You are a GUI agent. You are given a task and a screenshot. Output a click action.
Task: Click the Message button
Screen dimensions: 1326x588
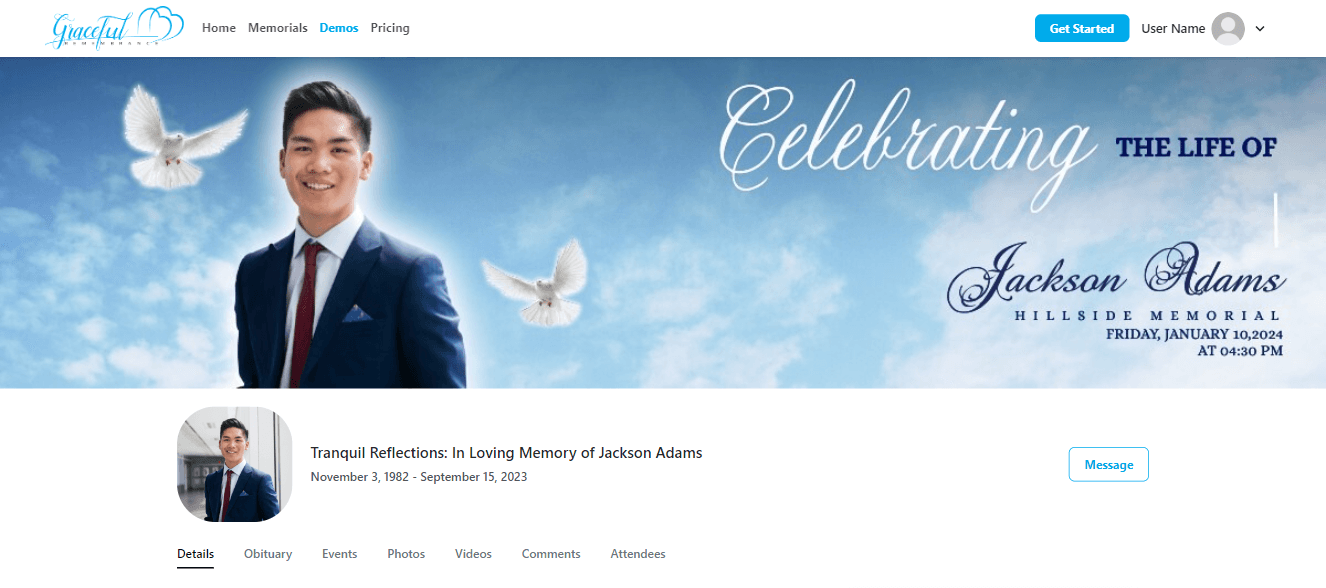[x=1109, y=465]
